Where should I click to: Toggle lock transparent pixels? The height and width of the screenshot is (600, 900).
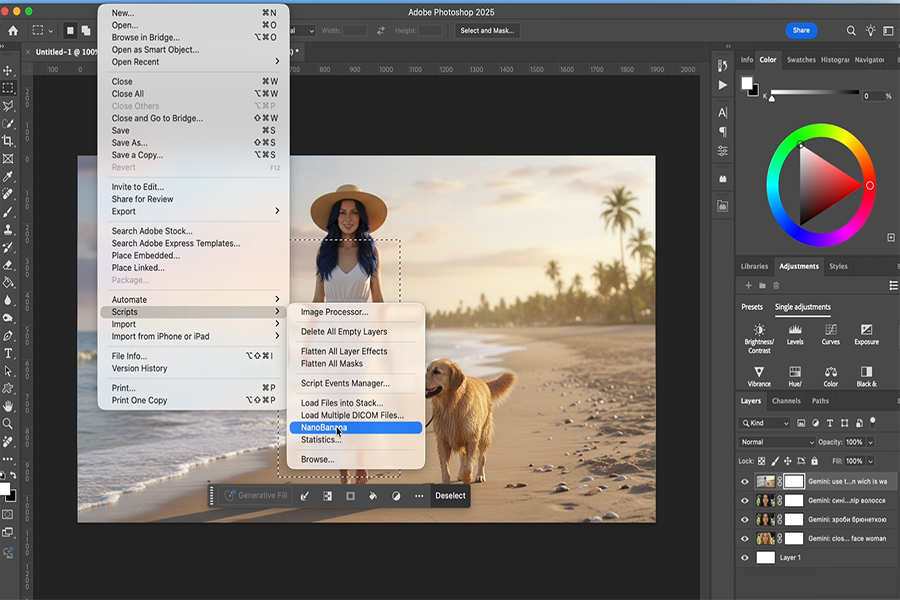pyautogui.click(x=762, y=461)
